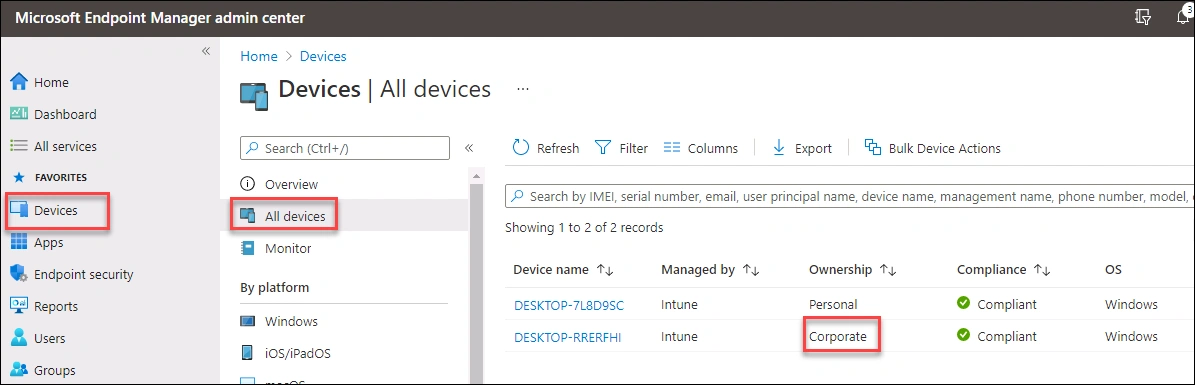
Task: Click the Groups people icon
Action: pos(19,370)
